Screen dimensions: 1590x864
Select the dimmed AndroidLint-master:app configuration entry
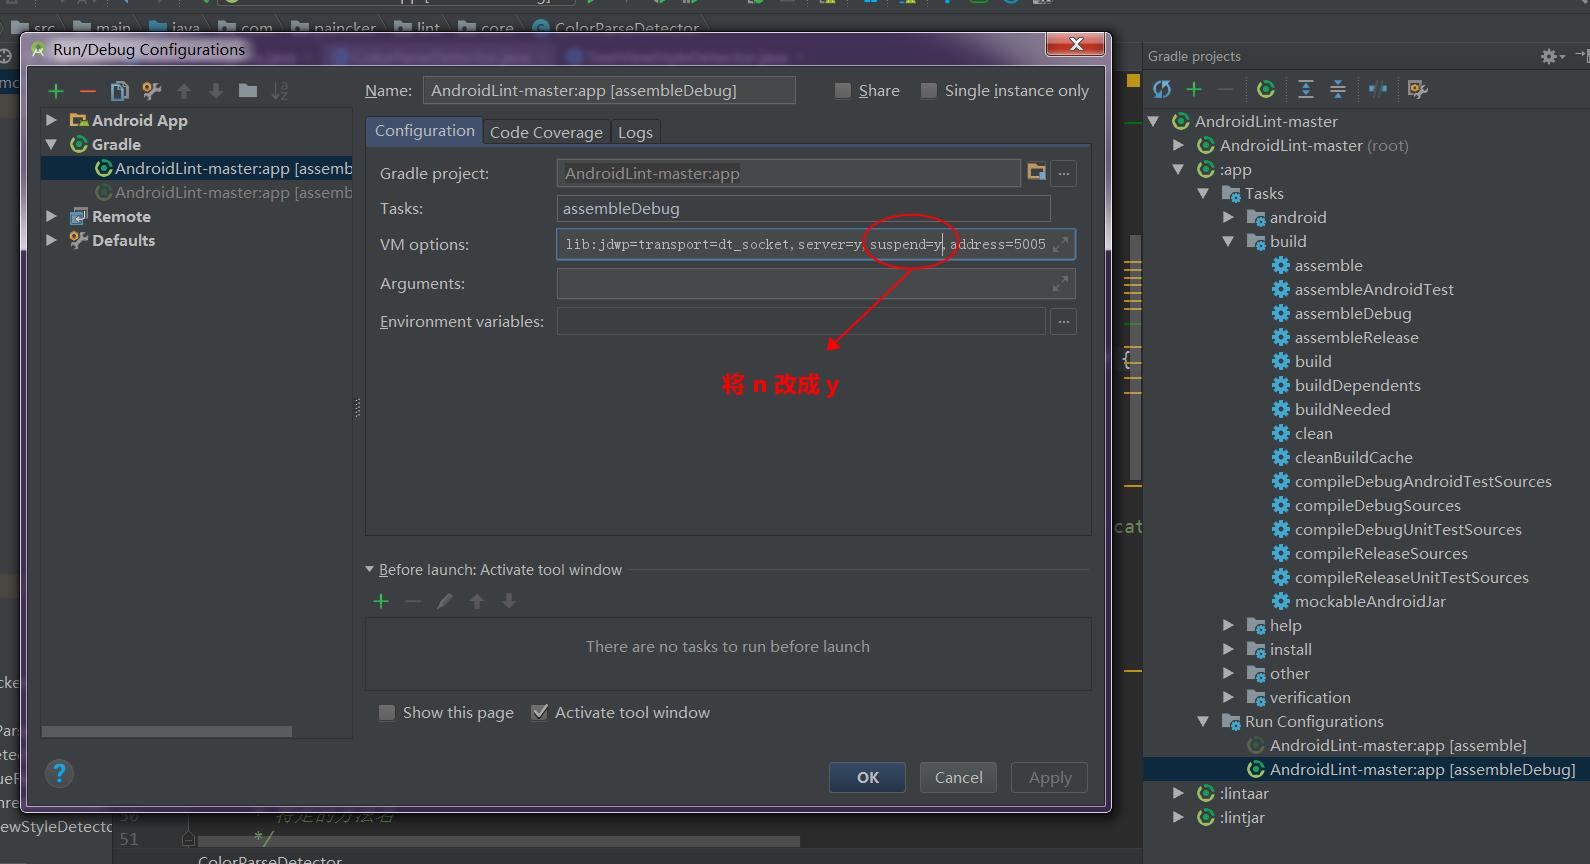click(223, 193)
